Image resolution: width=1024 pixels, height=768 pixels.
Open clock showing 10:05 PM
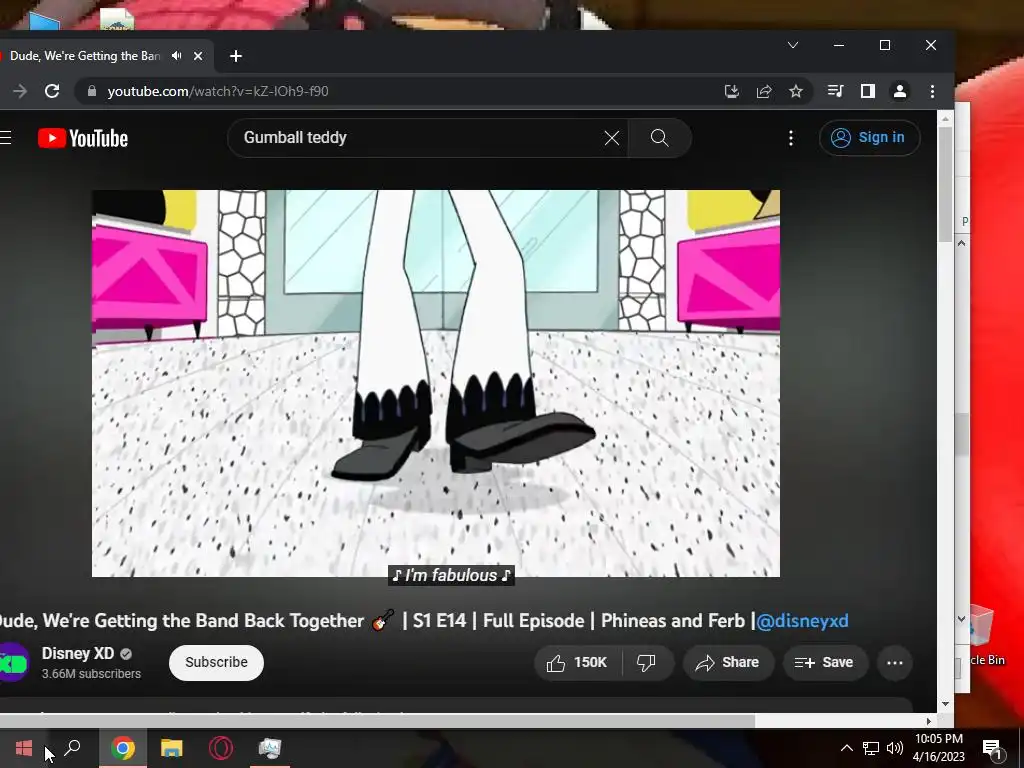pyautogui.click(x=938, y=748)
